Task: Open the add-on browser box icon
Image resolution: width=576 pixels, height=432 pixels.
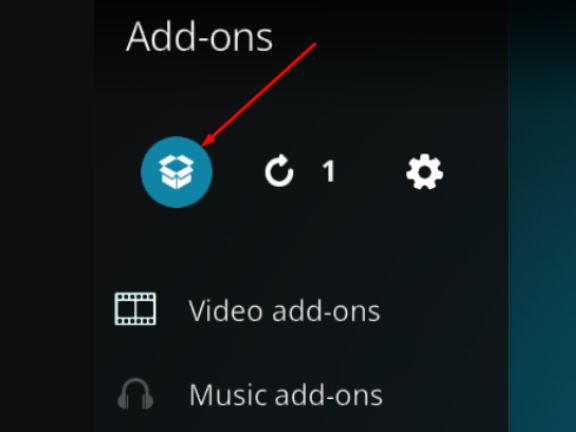Action: [x=177, y=172]
